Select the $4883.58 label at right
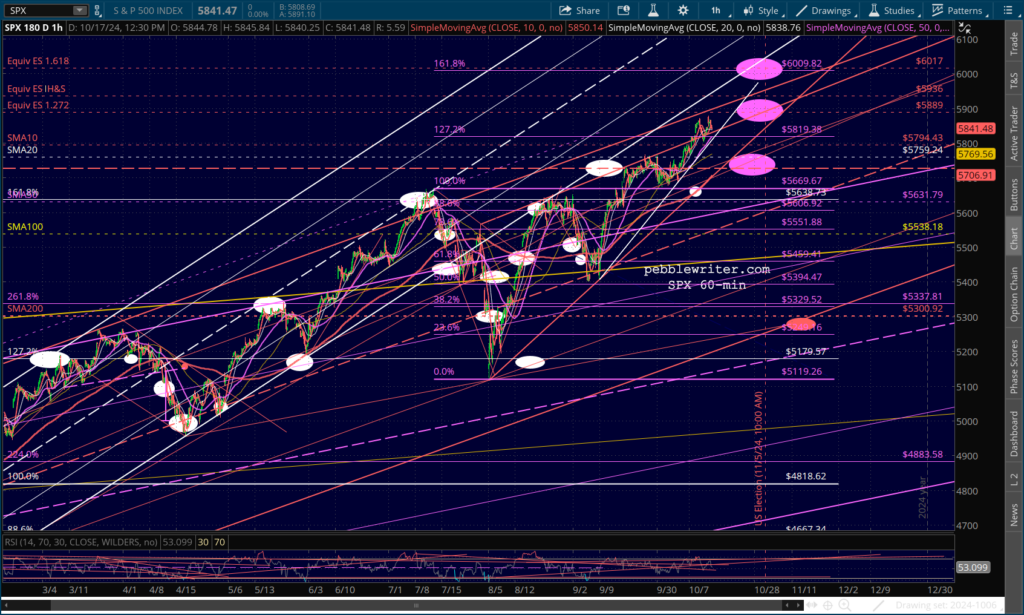 click(x=922, y=454)
